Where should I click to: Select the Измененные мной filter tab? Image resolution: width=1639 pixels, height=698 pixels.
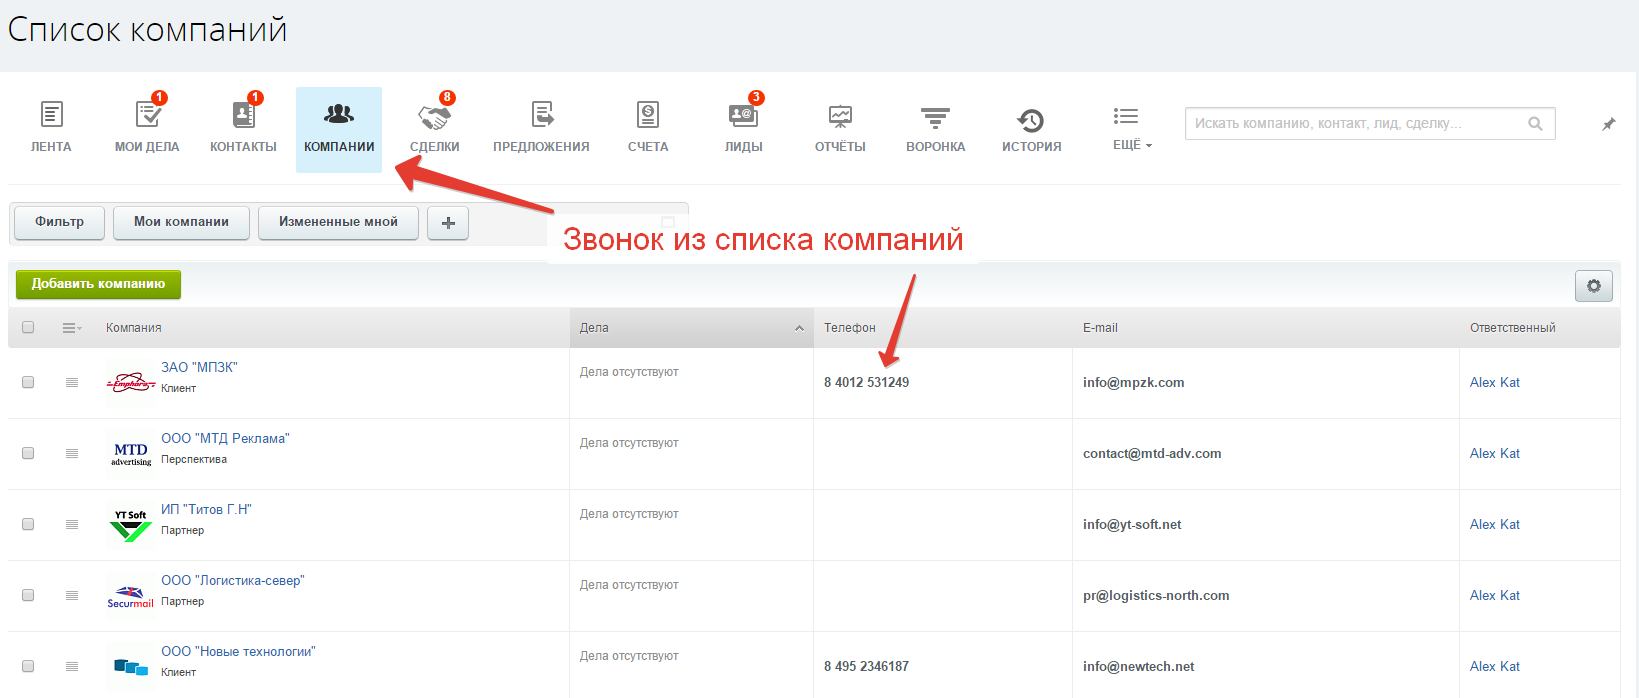338,222
